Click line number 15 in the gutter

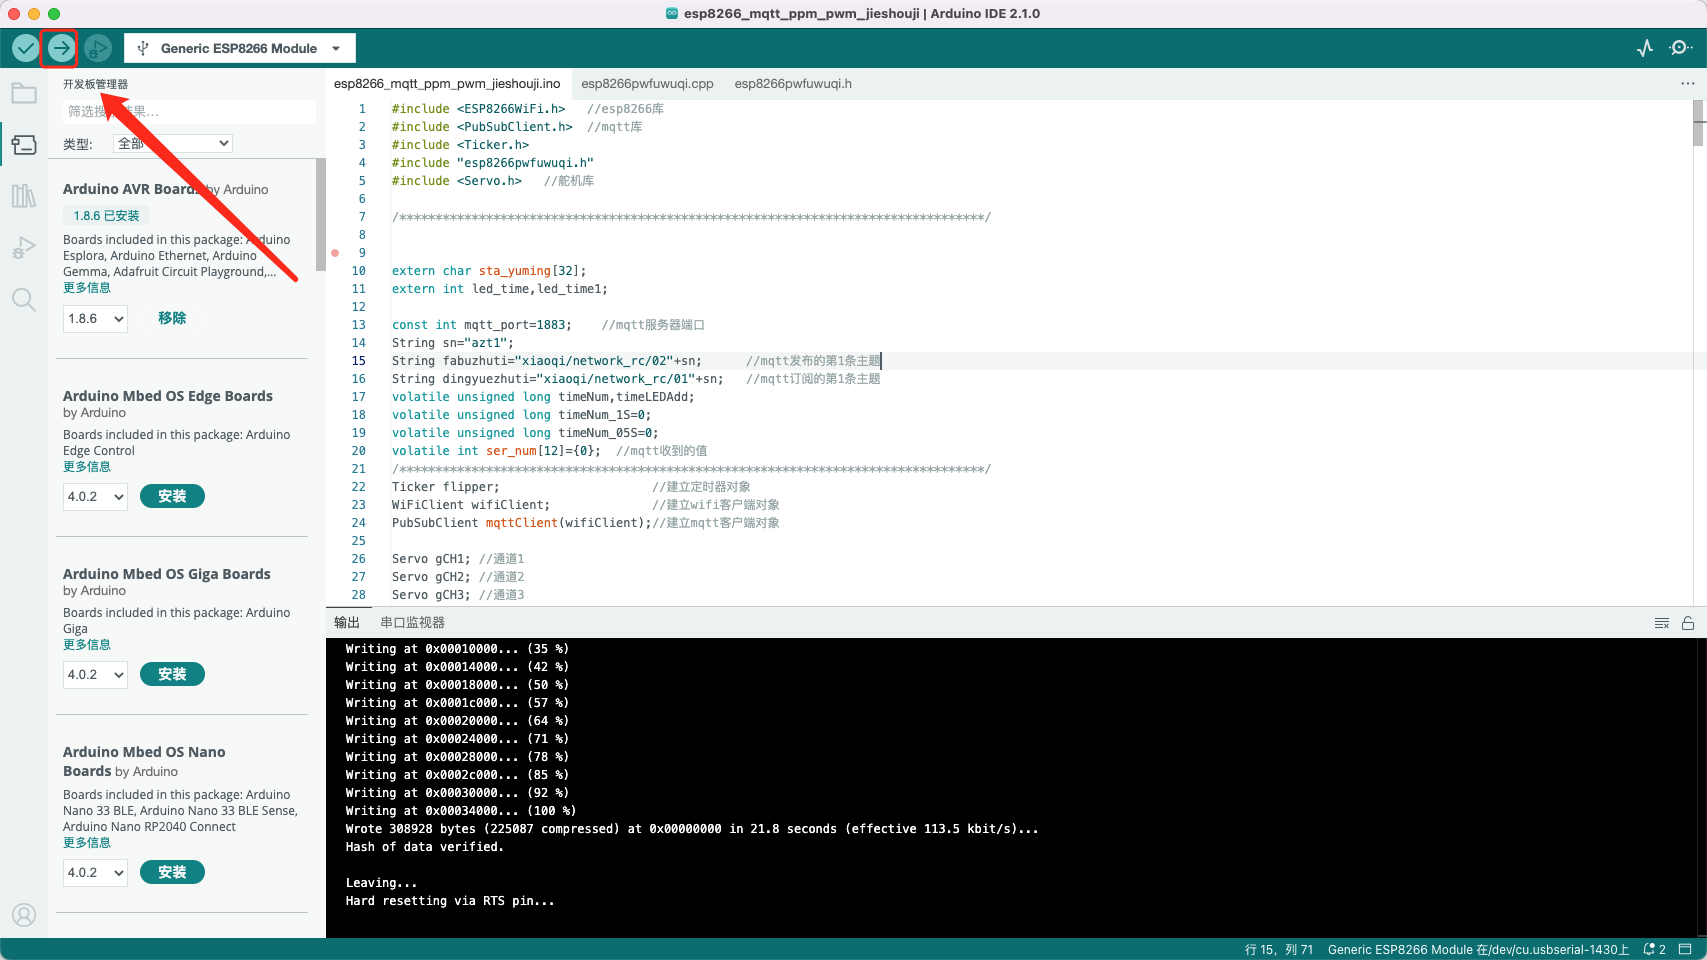[358, 361]
